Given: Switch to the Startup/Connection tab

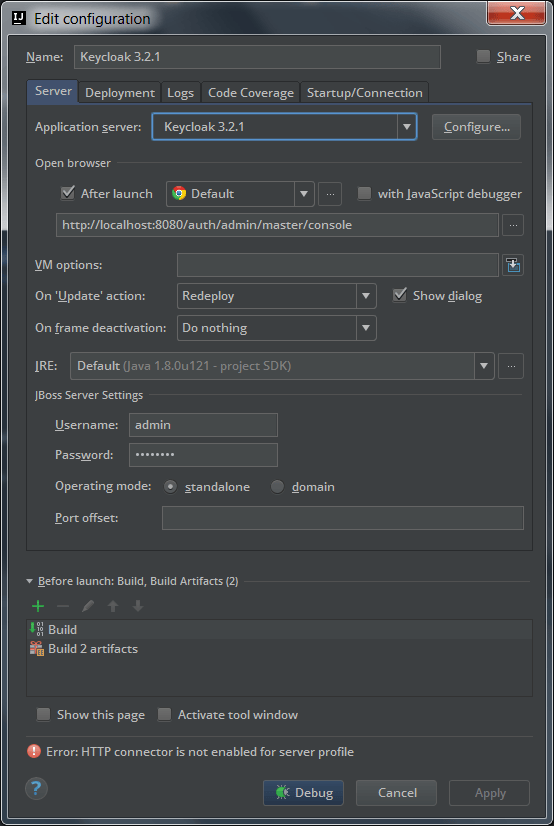Looking at the screenshot, I should (364, 93).
